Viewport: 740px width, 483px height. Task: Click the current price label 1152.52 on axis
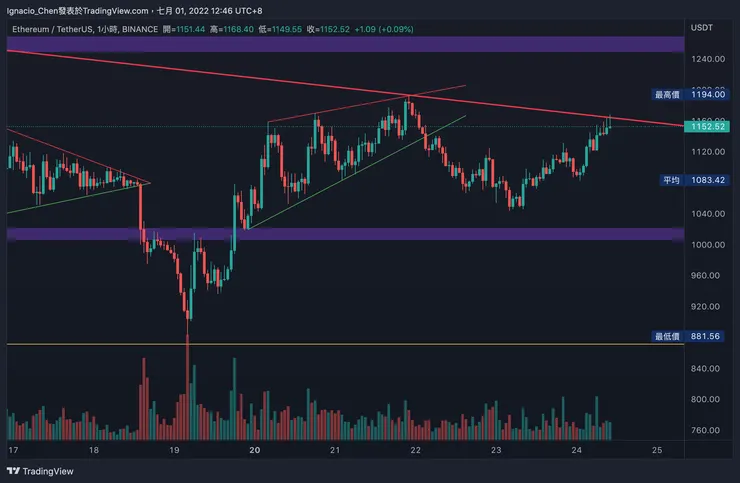coord(707,127)
